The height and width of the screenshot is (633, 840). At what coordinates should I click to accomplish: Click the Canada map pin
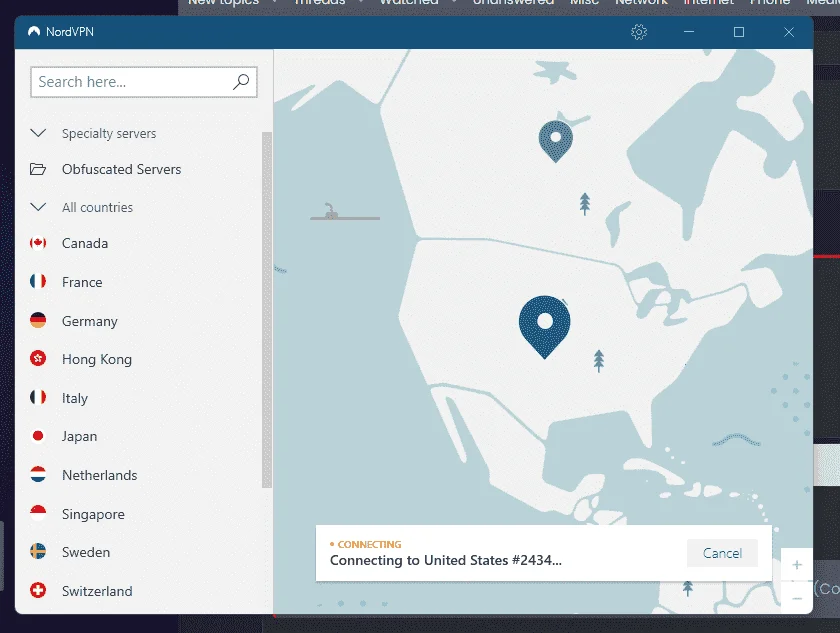point(556,141)
